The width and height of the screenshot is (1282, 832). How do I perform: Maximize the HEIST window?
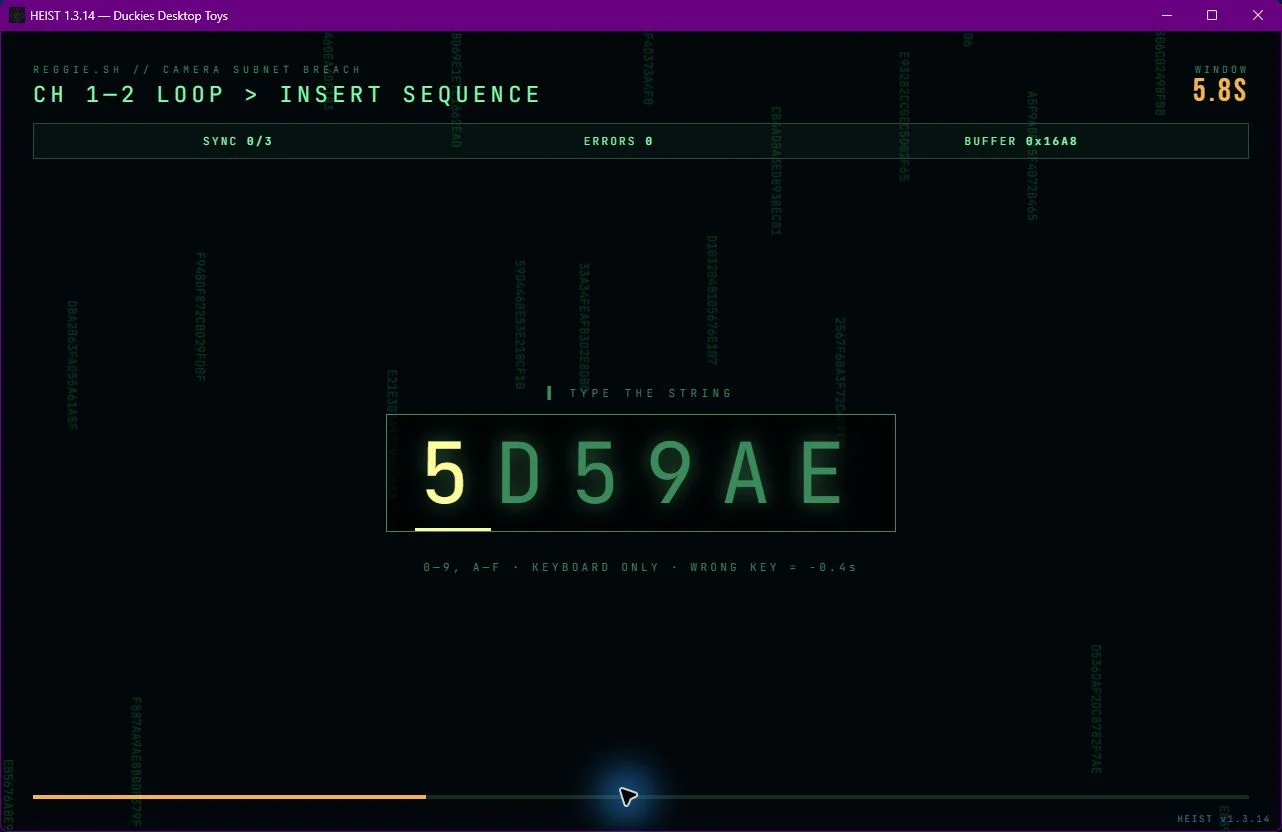click(x=1212, y=15)
